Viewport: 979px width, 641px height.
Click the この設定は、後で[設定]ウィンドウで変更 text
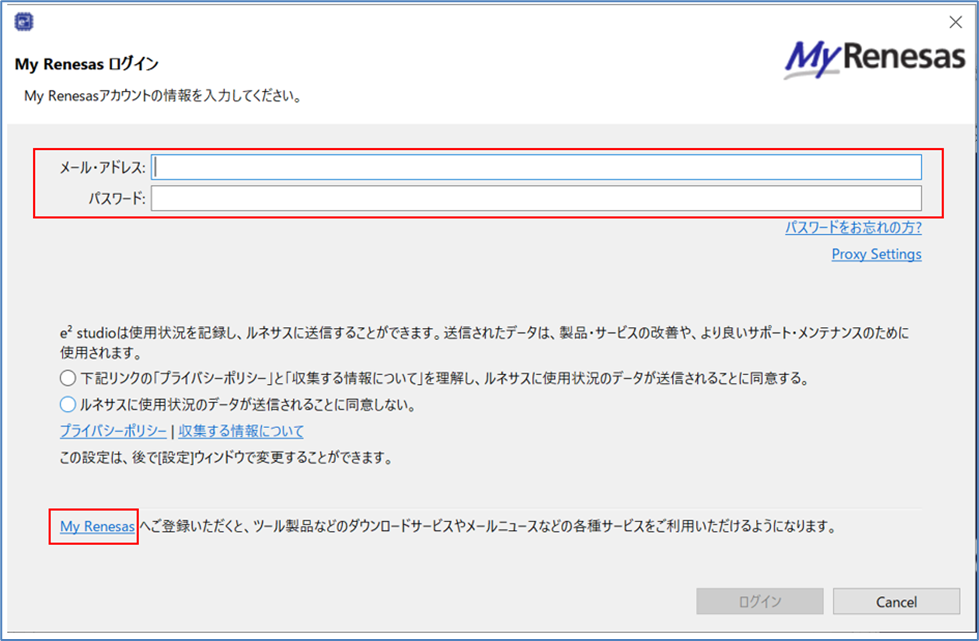pyautogui.click(x=226, y=458)
